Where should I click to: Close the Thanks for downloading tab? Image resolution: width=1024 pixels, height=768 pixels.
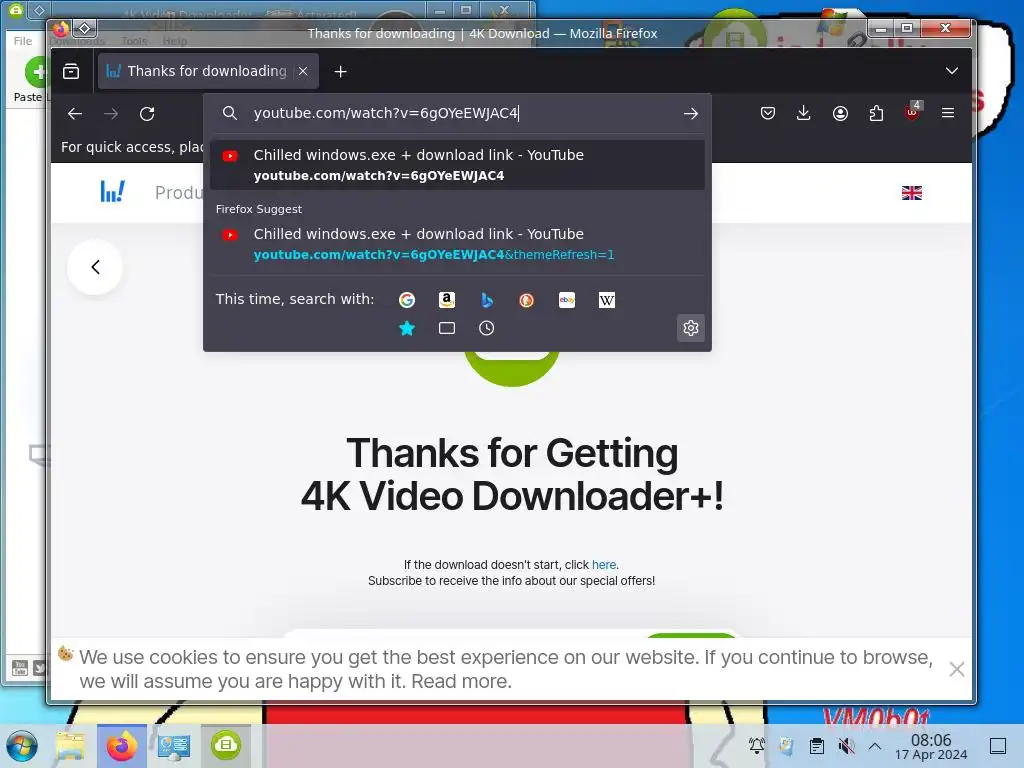pyautogui.click(x=303, y=71)
